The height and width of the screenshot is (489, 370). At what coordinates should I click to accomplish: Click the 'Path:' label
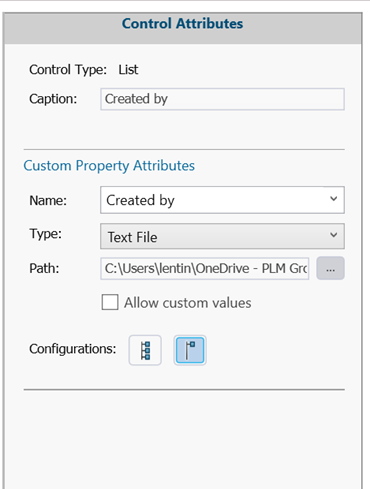(x=44, y=268)
